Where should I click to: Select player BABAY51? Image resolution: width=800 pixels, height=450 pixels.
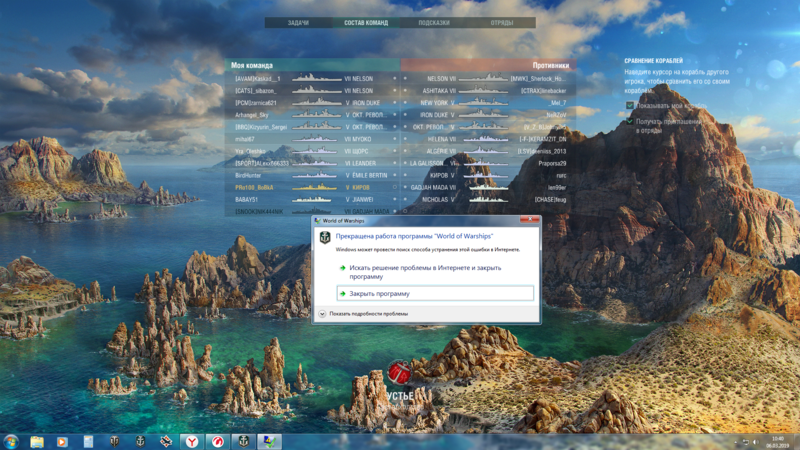[246, 199]
